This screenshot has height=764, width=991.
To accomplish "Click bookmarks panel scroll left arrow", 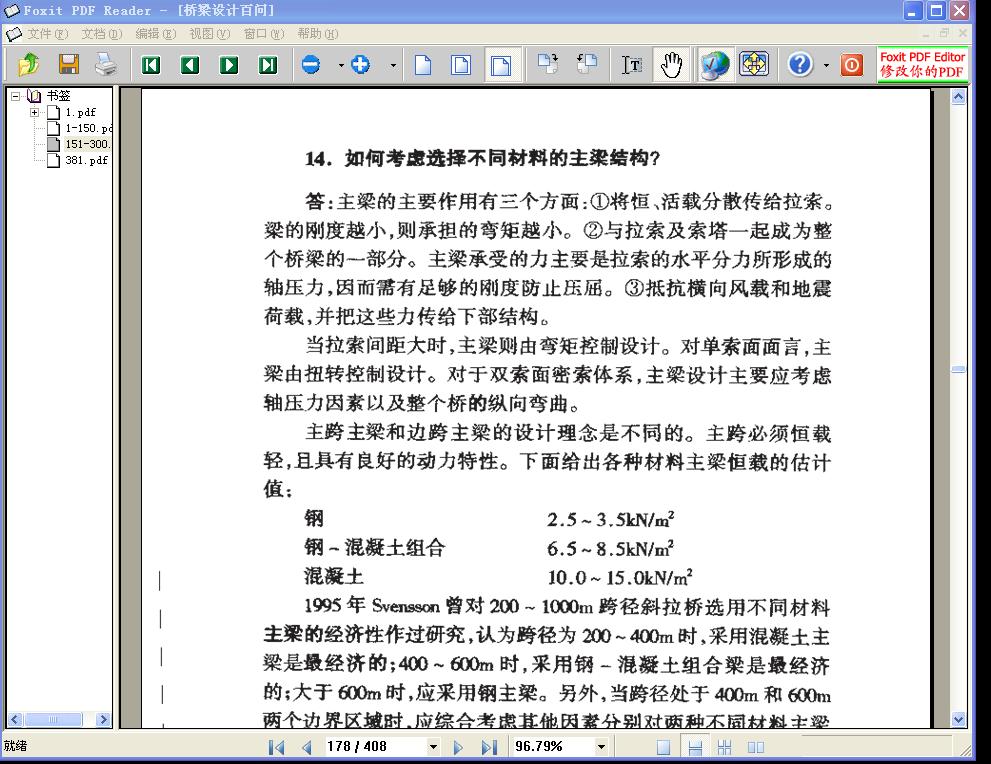I will [15, 720].
